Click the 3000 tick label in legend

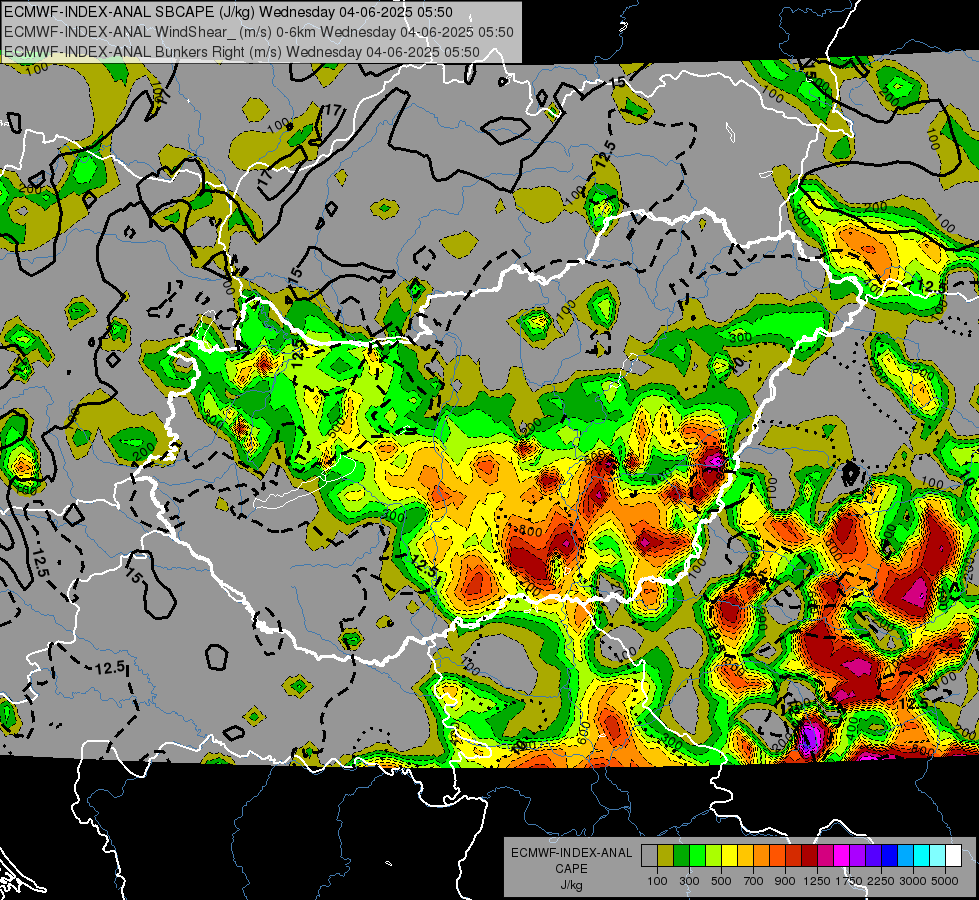tap(913, 881)
